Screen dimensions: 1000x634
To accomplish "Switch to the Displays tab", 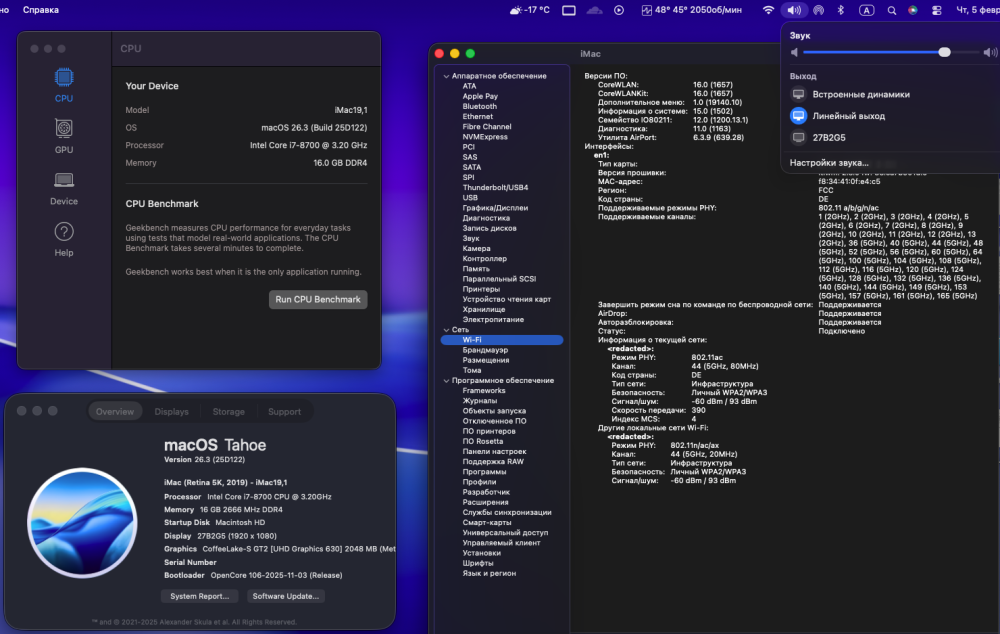I will point(172,411).
